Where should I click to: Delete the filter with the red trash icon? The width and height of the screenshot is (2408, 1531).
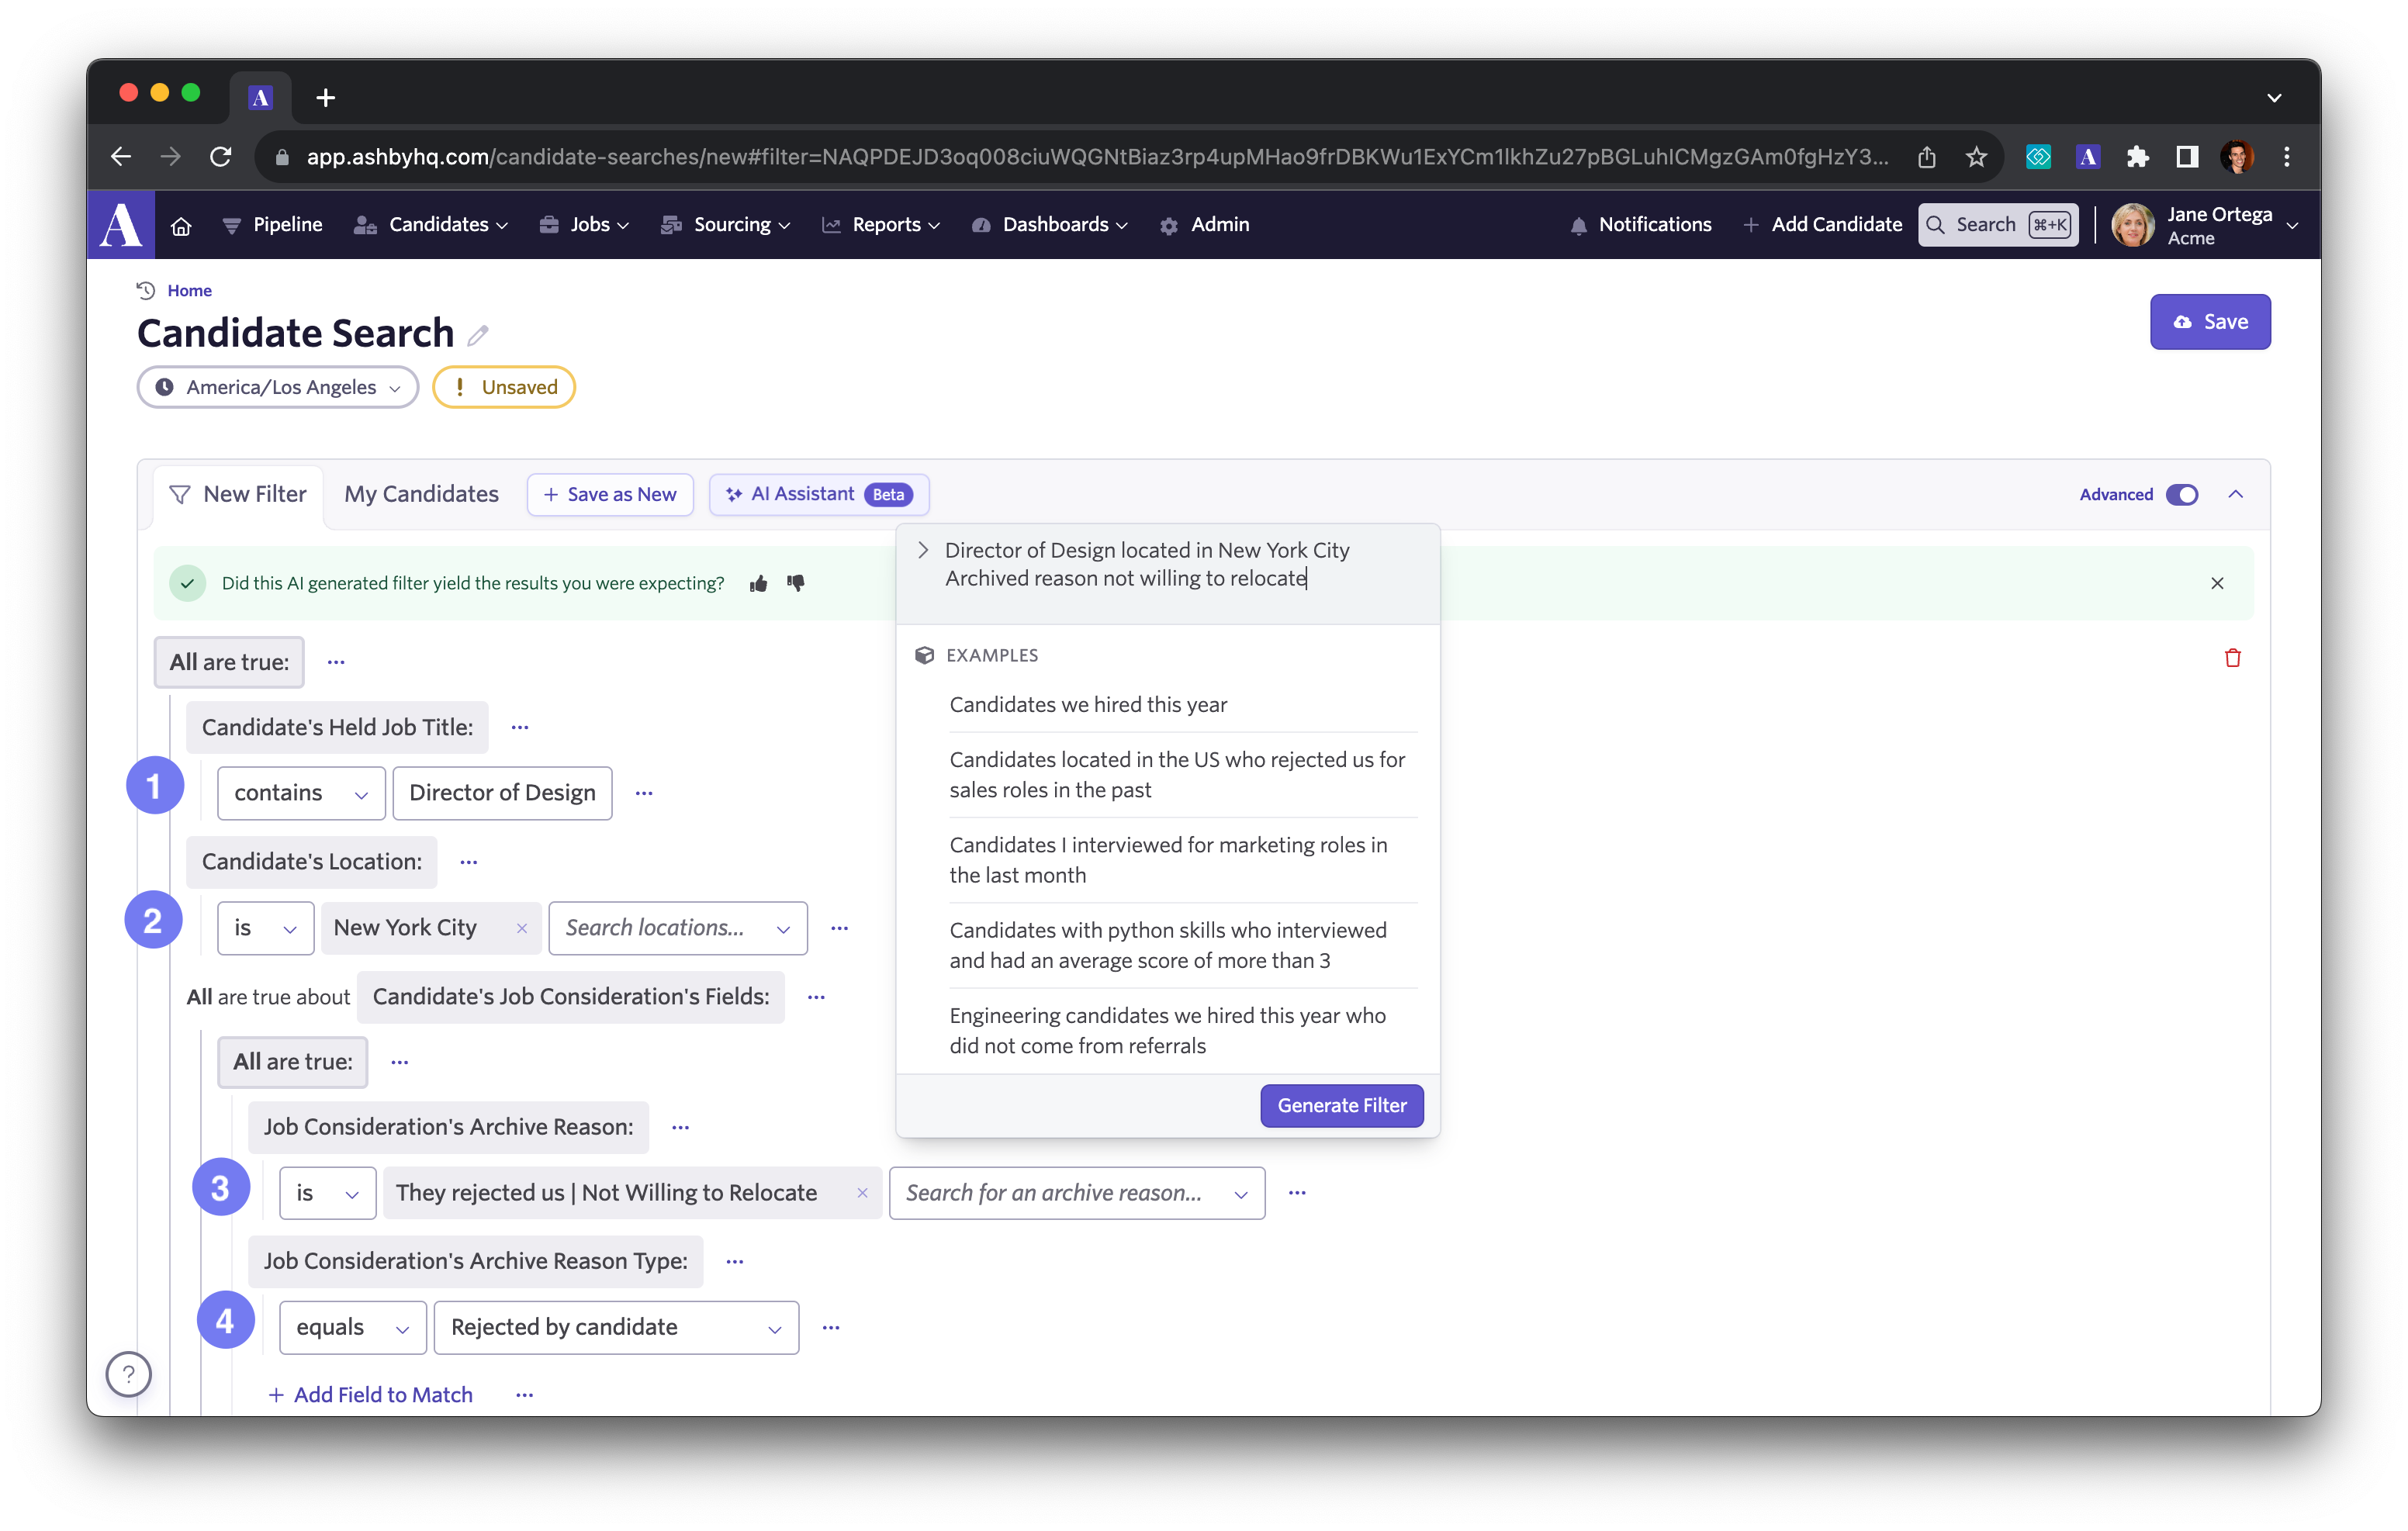click(x=2232, y=658)
